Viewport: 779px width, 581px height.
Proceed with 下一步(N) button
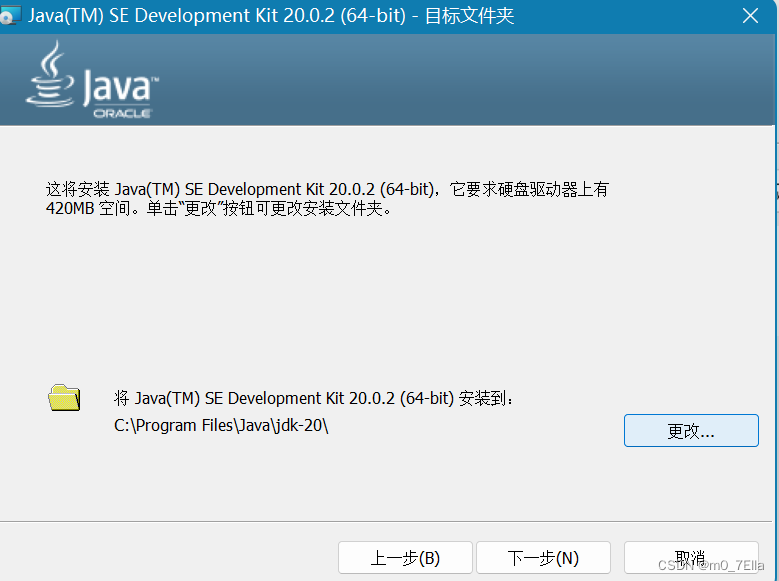click(x=543, y=558)
